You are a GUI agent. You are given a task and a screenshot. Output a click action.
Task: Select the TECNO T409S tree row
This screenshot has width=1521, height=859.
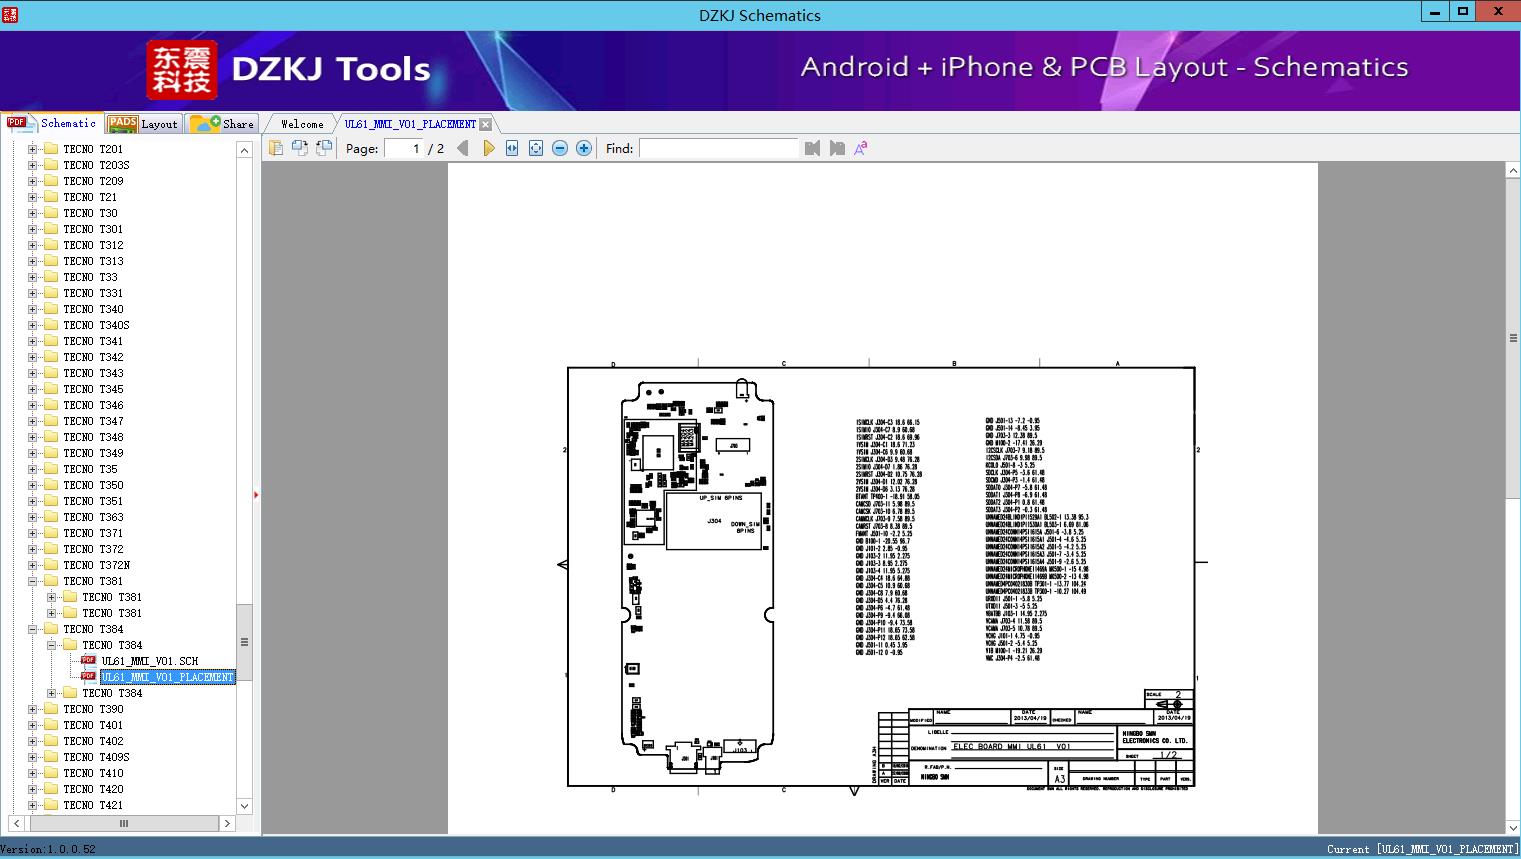click(96, 757)
